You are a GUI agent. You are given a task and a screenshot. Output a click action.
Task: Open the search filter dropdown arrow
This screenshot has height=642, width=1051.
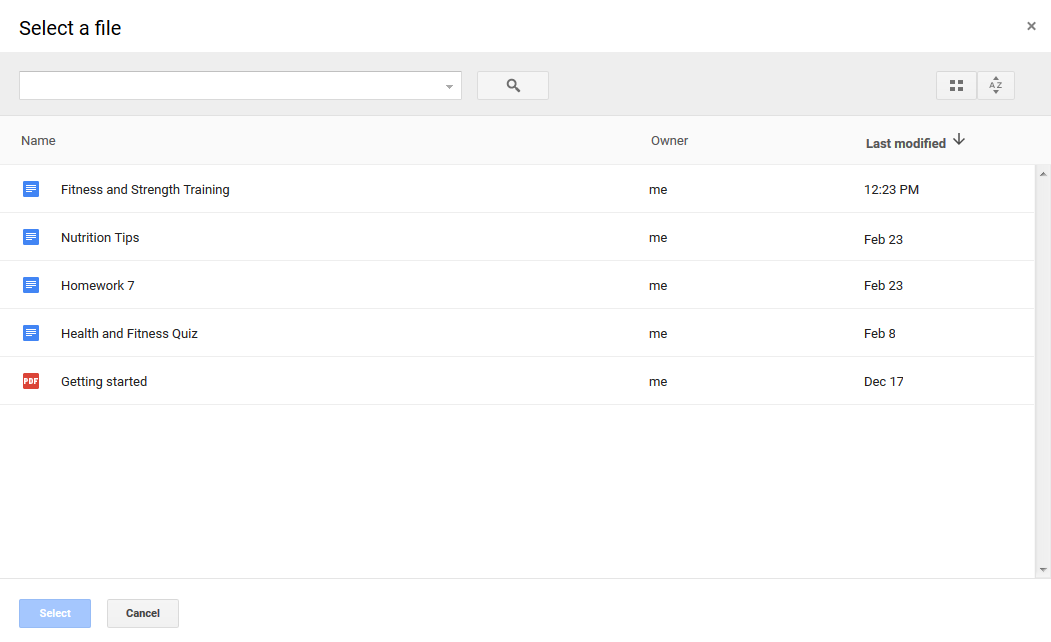point(448,86)
